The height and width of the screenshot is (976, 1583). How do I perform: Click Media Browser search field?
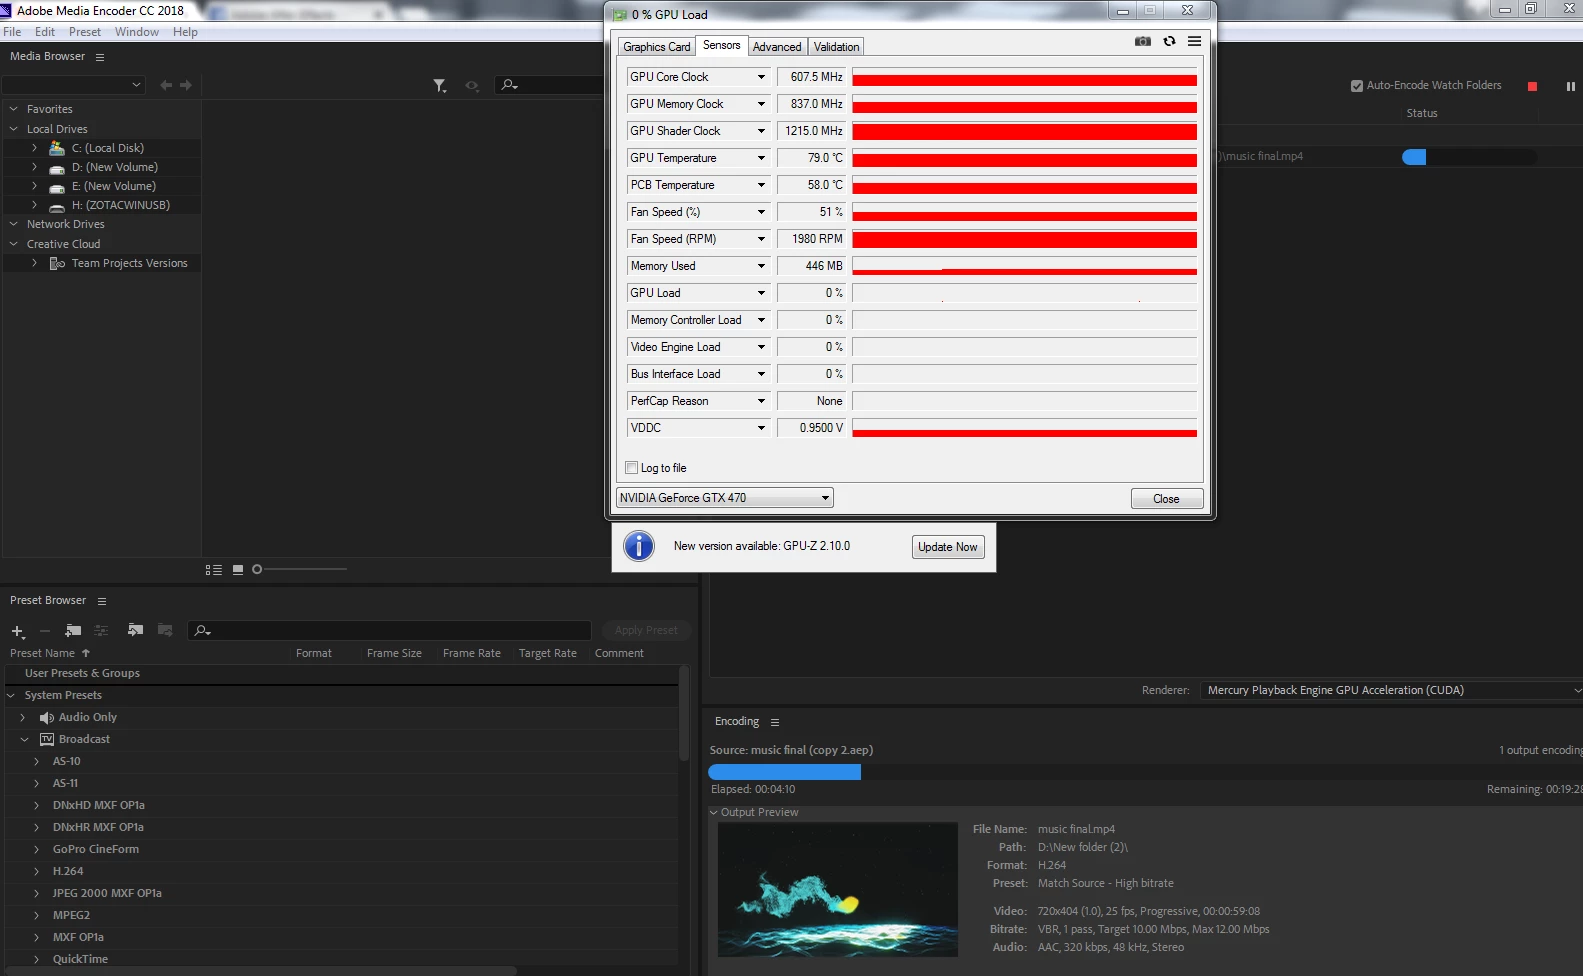(x=548, y=85)
